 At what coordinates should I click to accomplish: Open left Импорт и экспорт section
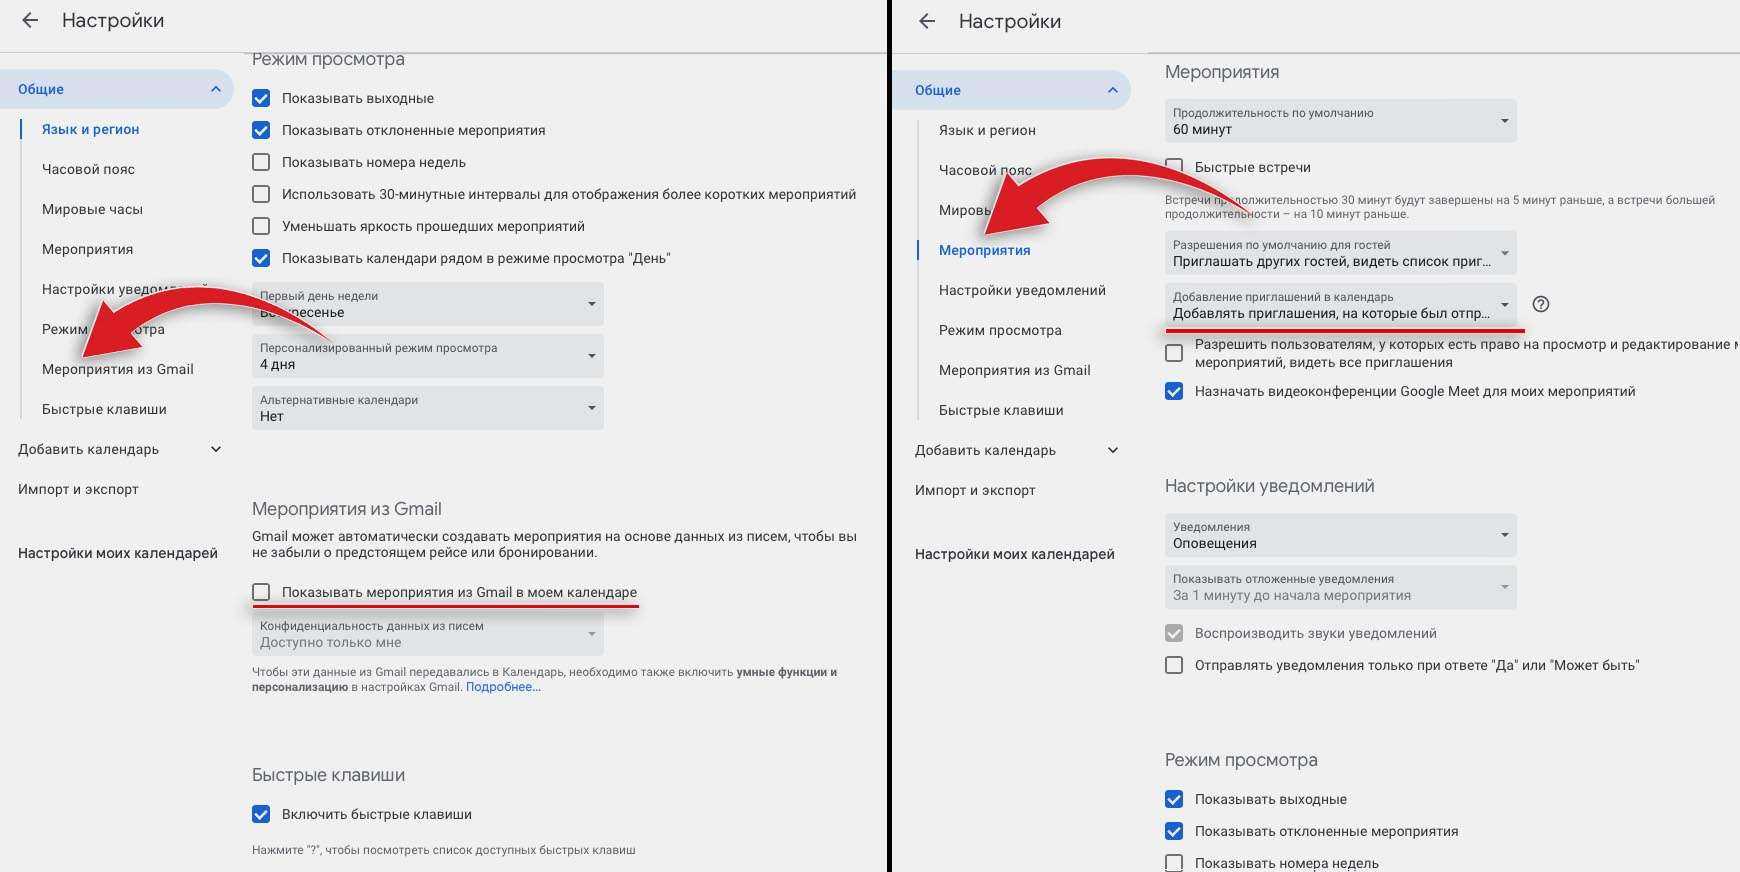[x=78, y=489]
